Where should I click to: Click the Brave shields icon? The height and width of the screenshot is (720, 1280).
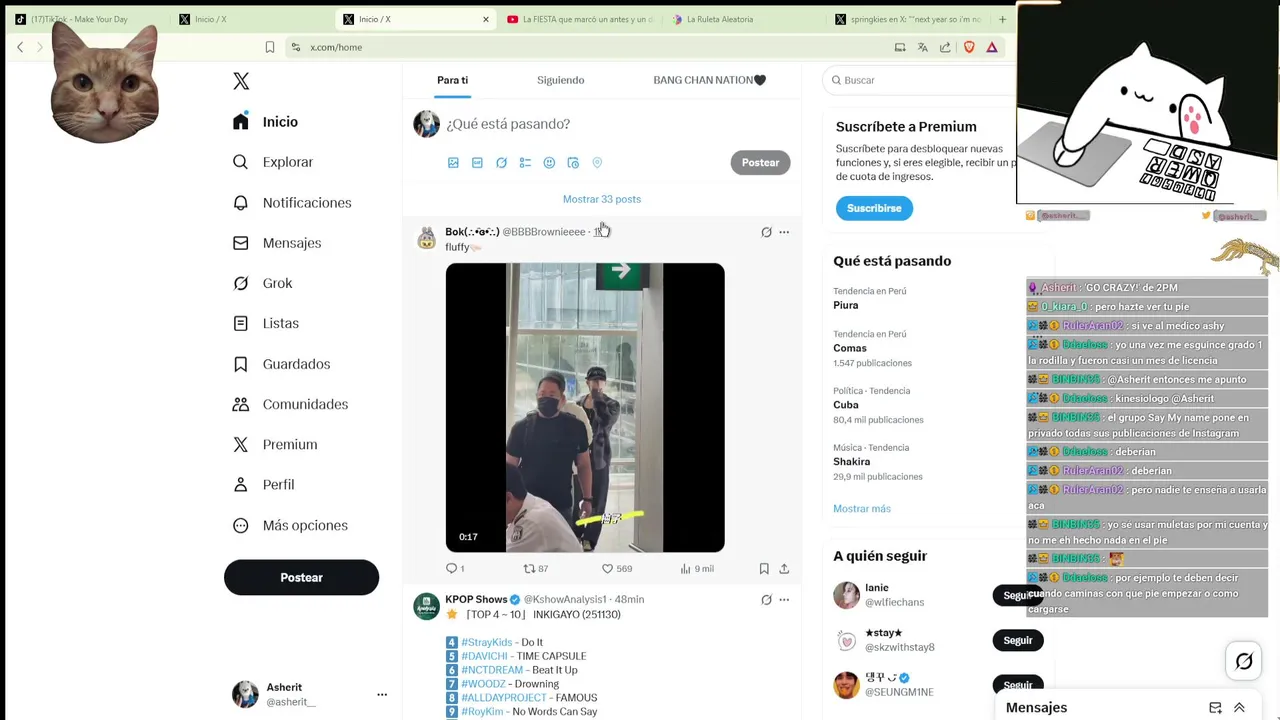969,47
